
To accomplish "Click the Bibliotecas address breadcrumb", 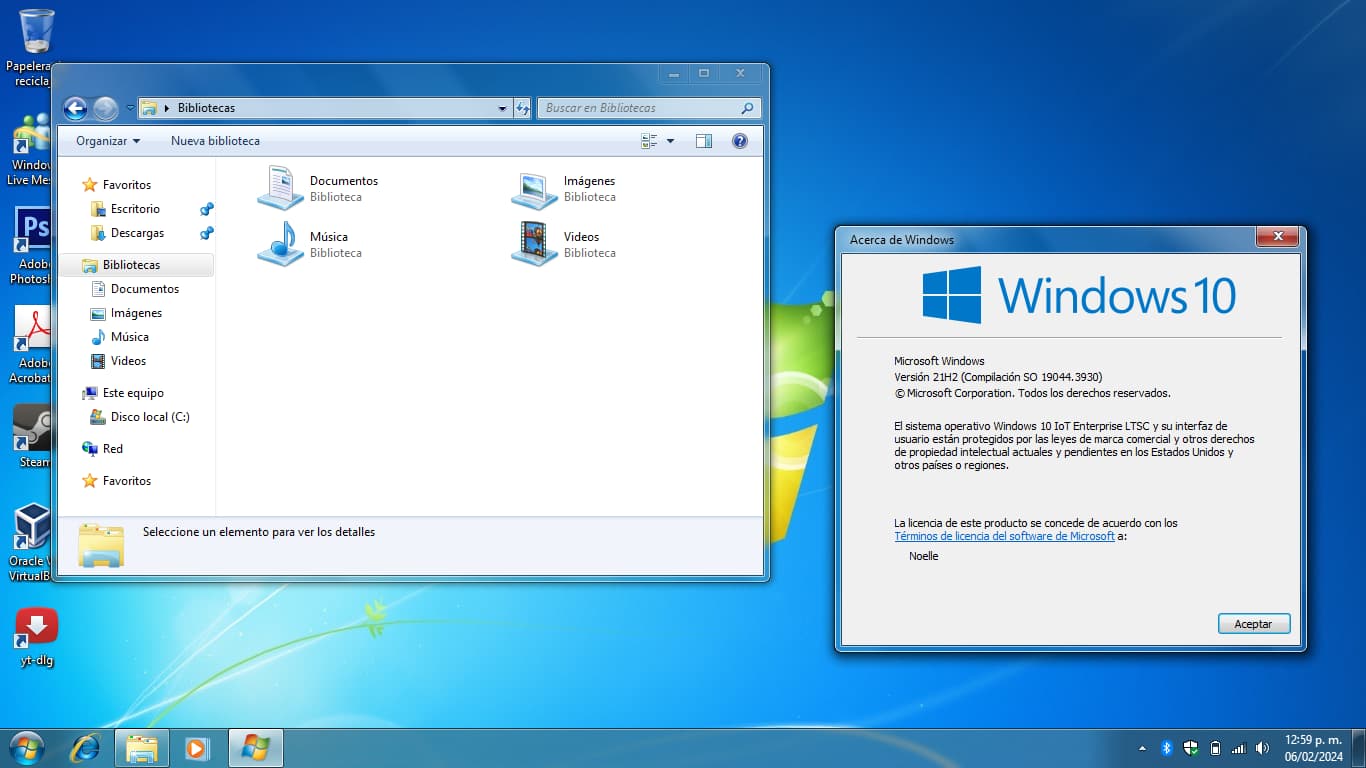I will pyautogui.click(x=206, y=108).
